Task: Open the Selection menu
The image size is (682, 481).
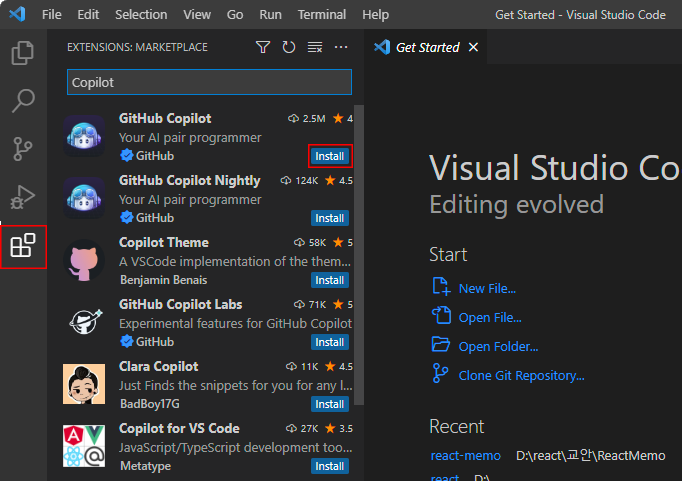Action: pos(141,15)
